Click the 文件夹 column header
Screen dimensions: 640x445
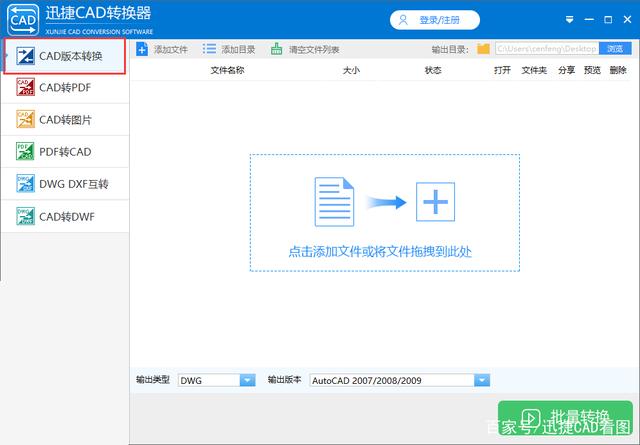[534, 70]
